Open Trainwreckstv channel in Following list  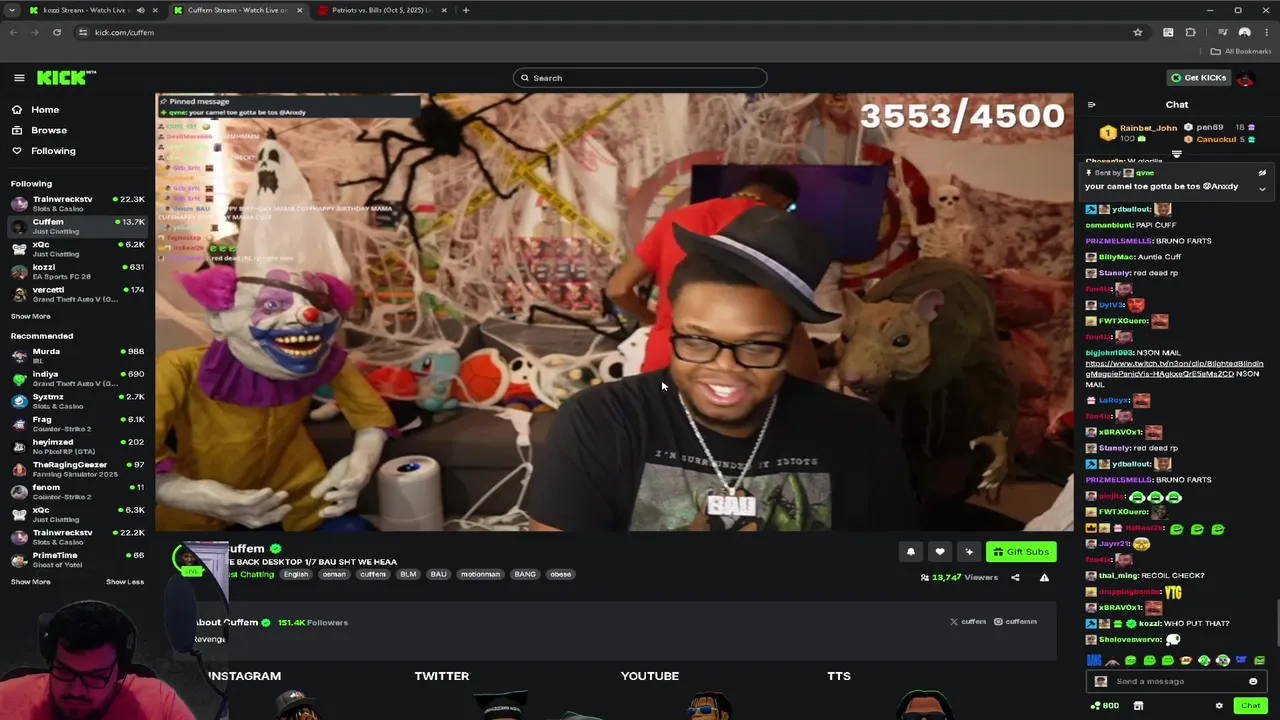tap(78, 203)
